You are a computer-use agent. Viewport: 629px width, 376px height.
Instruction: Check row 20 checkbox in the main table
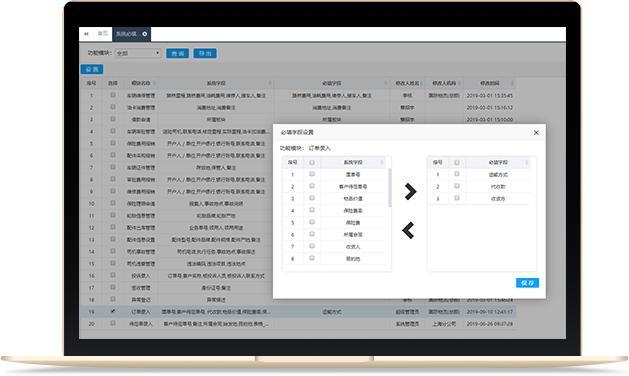tap(113, 323)
